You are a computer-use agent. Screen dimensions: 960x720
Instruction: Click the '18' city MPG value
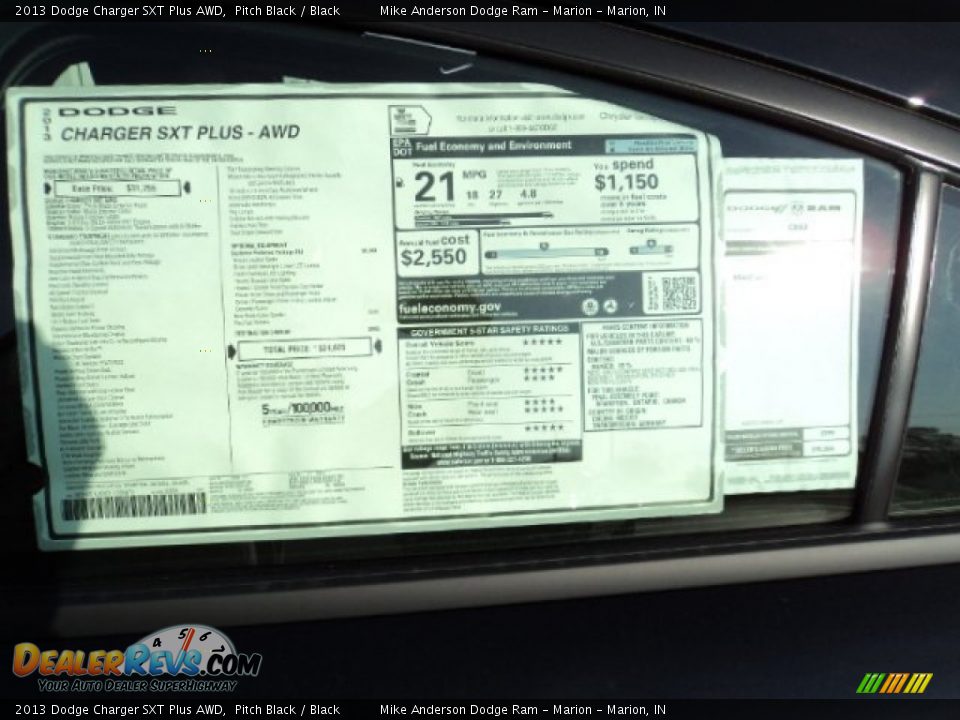tap(471, 195)
